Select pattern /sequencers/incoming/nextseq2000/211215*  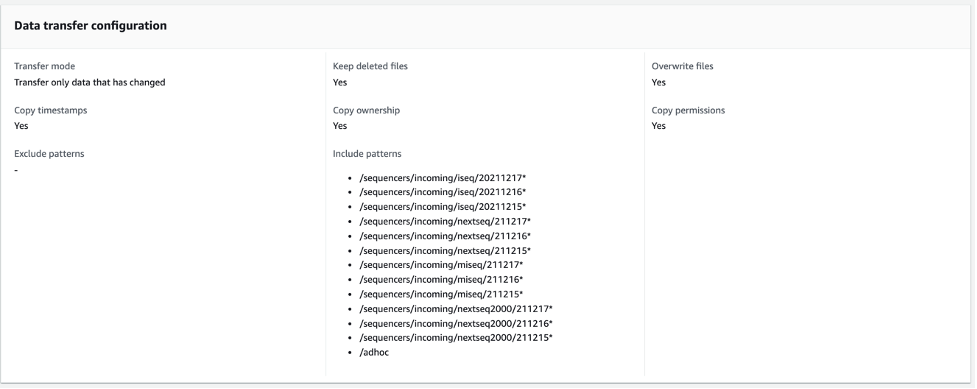[456, 338]
